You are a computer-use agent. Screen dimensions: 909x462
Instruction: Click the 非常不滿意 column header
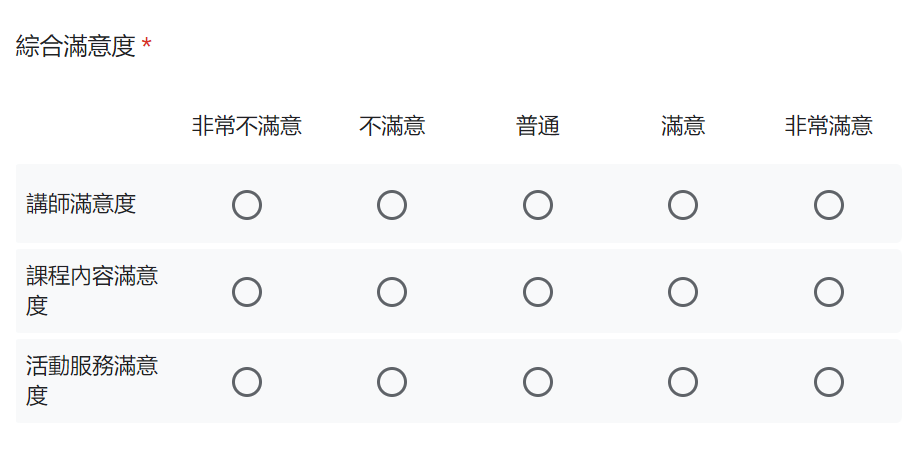tap(247, 126)
